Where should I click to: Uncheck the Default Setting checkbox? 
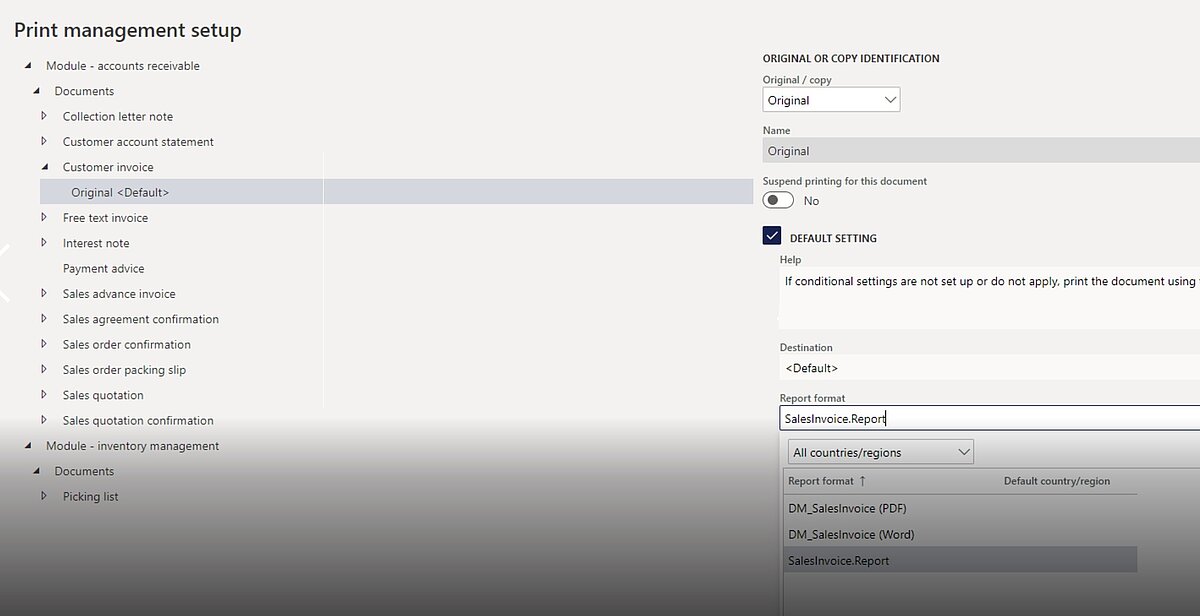point(772,237)
